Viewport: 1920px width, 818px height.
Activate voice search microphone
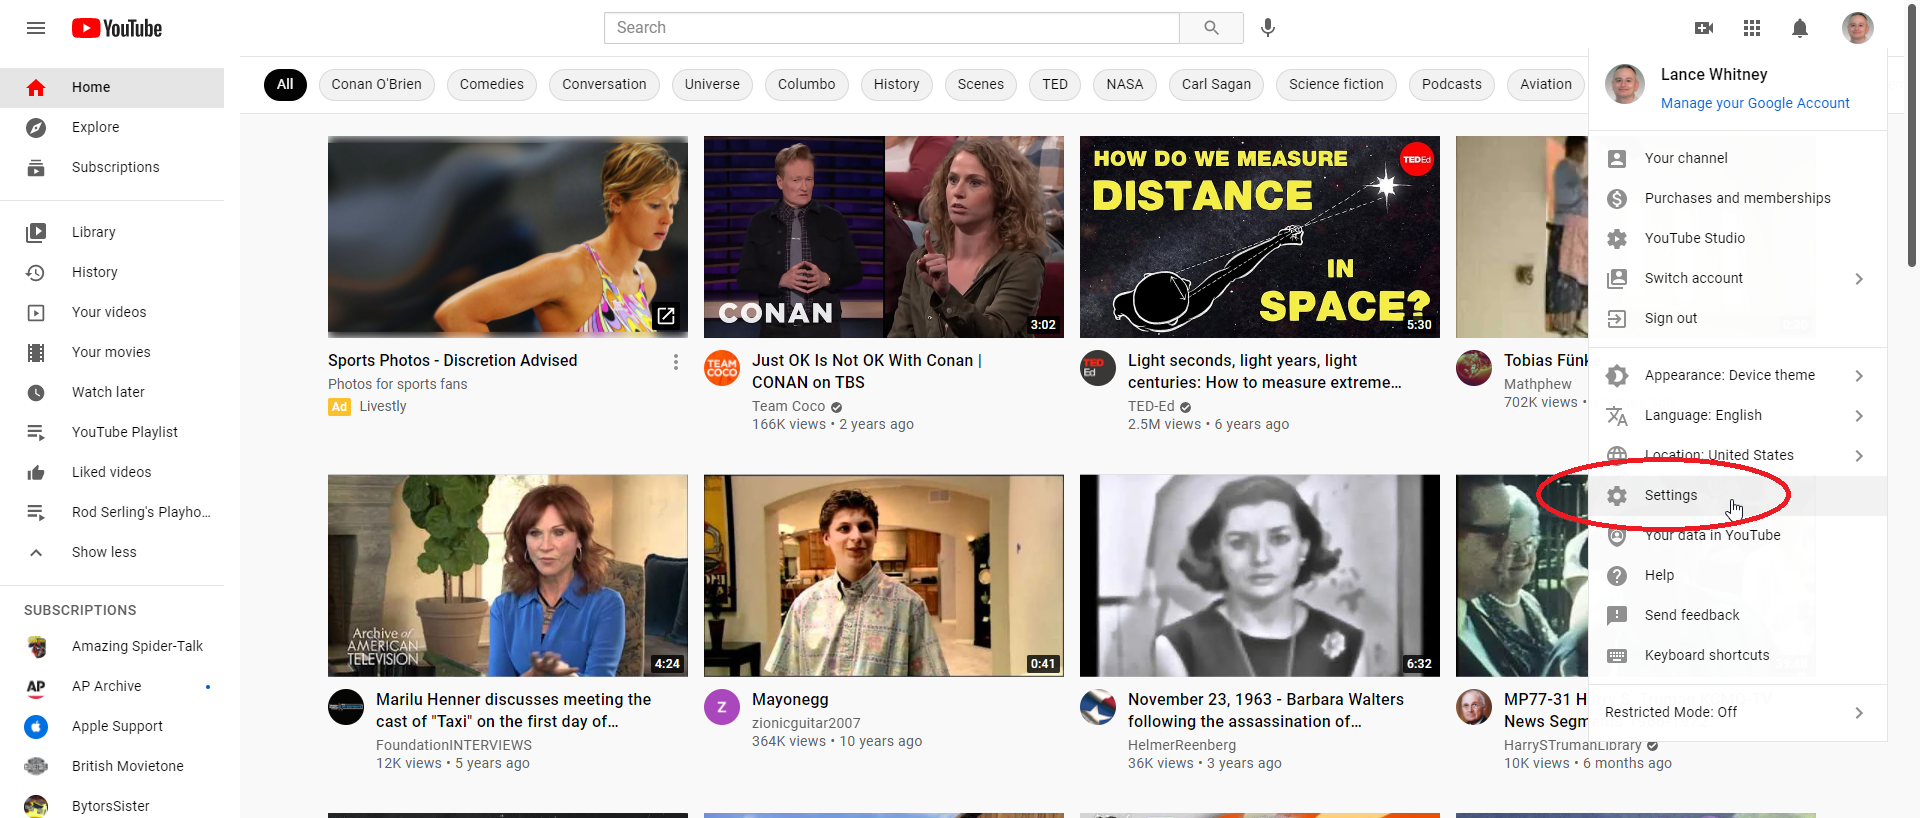click(x=1268, y=28)
